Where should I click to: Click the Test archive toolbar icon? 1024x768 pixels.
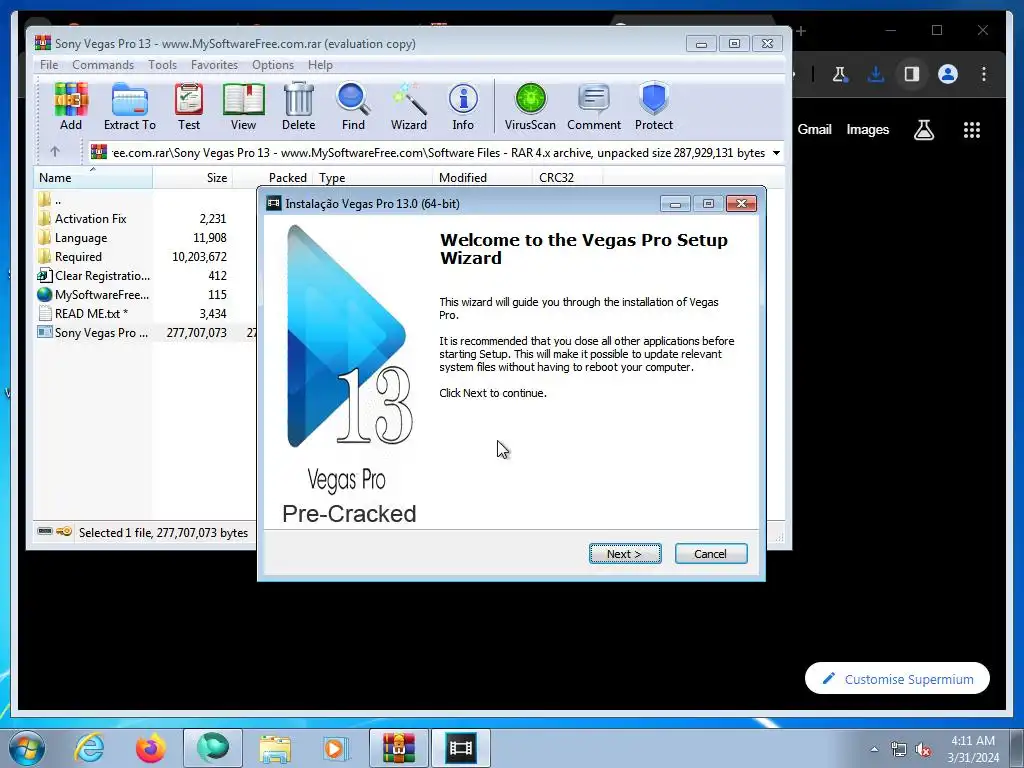[x=189, y=106]
